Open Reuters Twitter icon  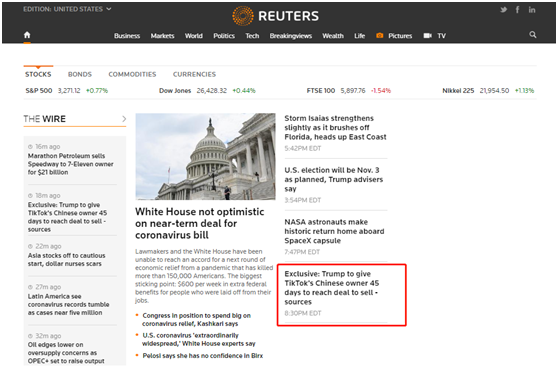503,10
